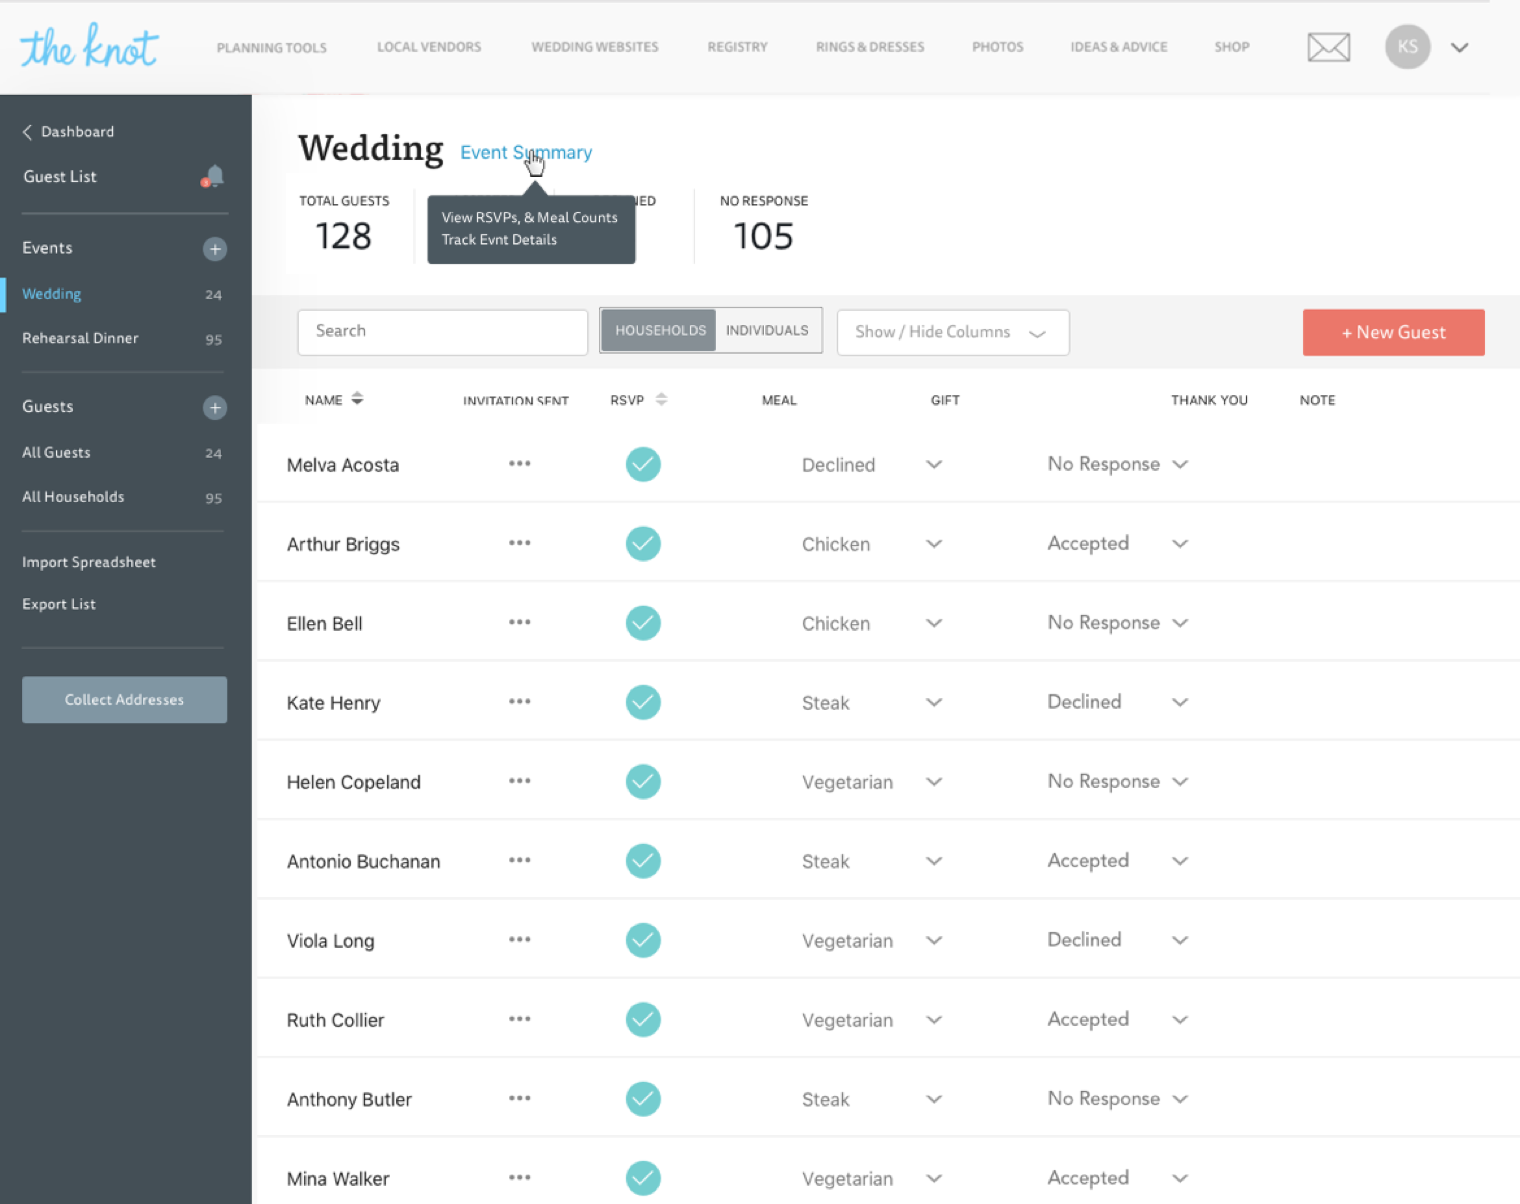The height and width of the screenshot is (1204, 1520).
Task: Click the Guest List notification bell
Action: [213, 177]
